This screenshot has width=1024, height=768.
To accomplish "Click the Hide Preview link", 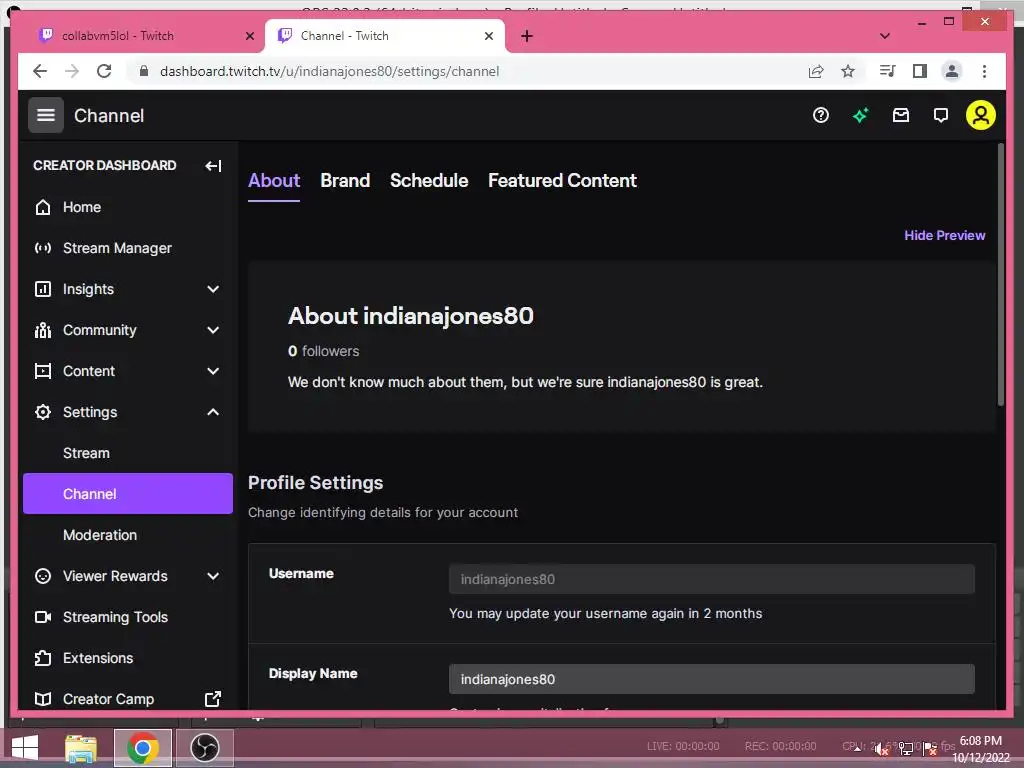I will pos(944,235).
